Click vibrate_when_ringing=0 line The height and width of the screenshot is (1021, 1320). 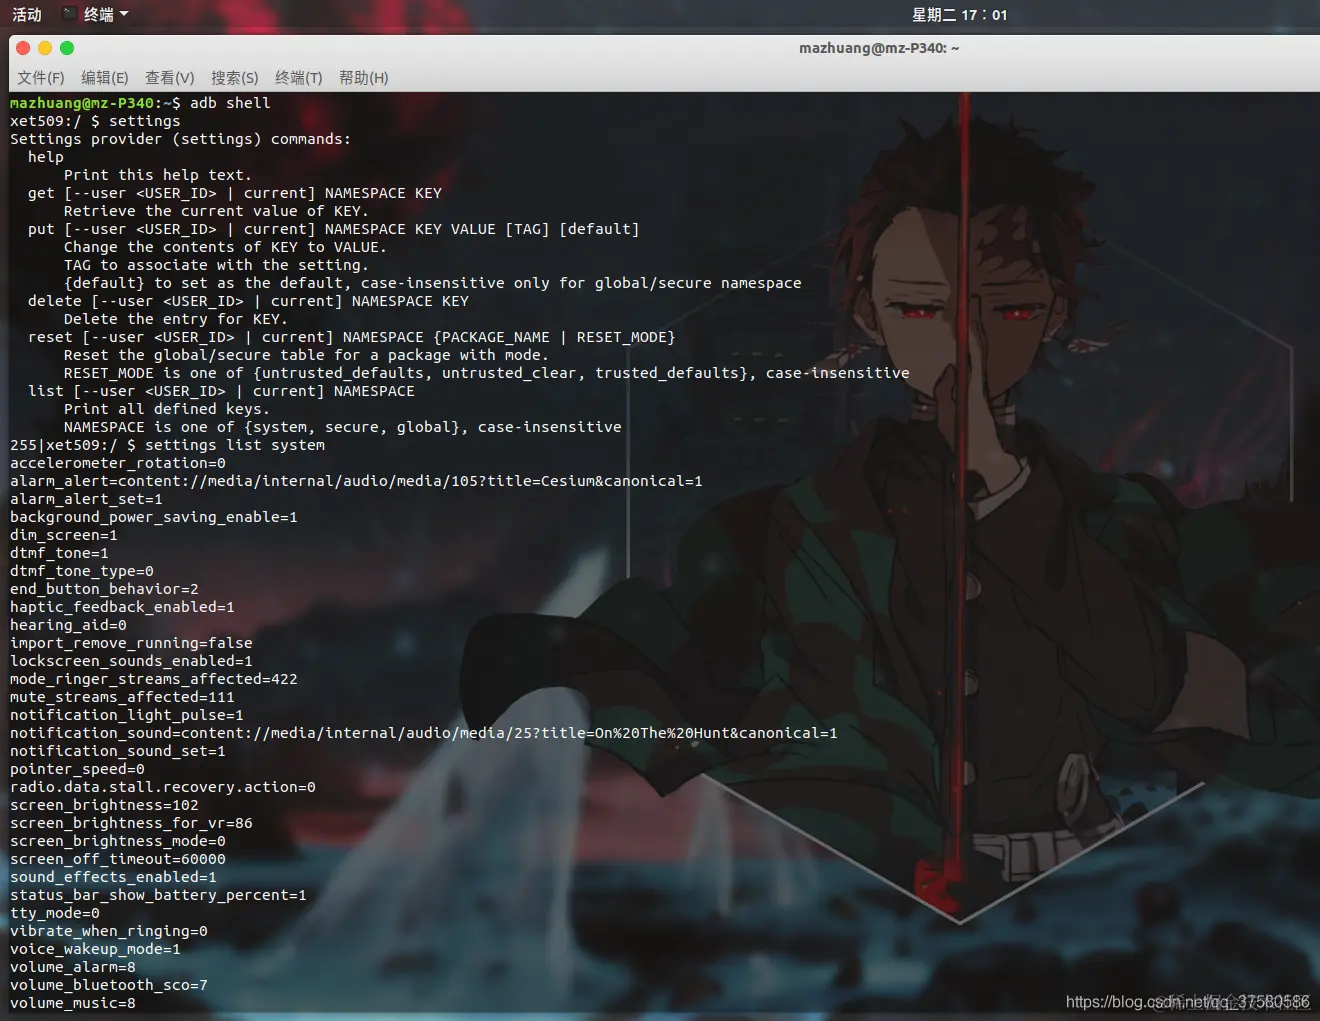109,931
